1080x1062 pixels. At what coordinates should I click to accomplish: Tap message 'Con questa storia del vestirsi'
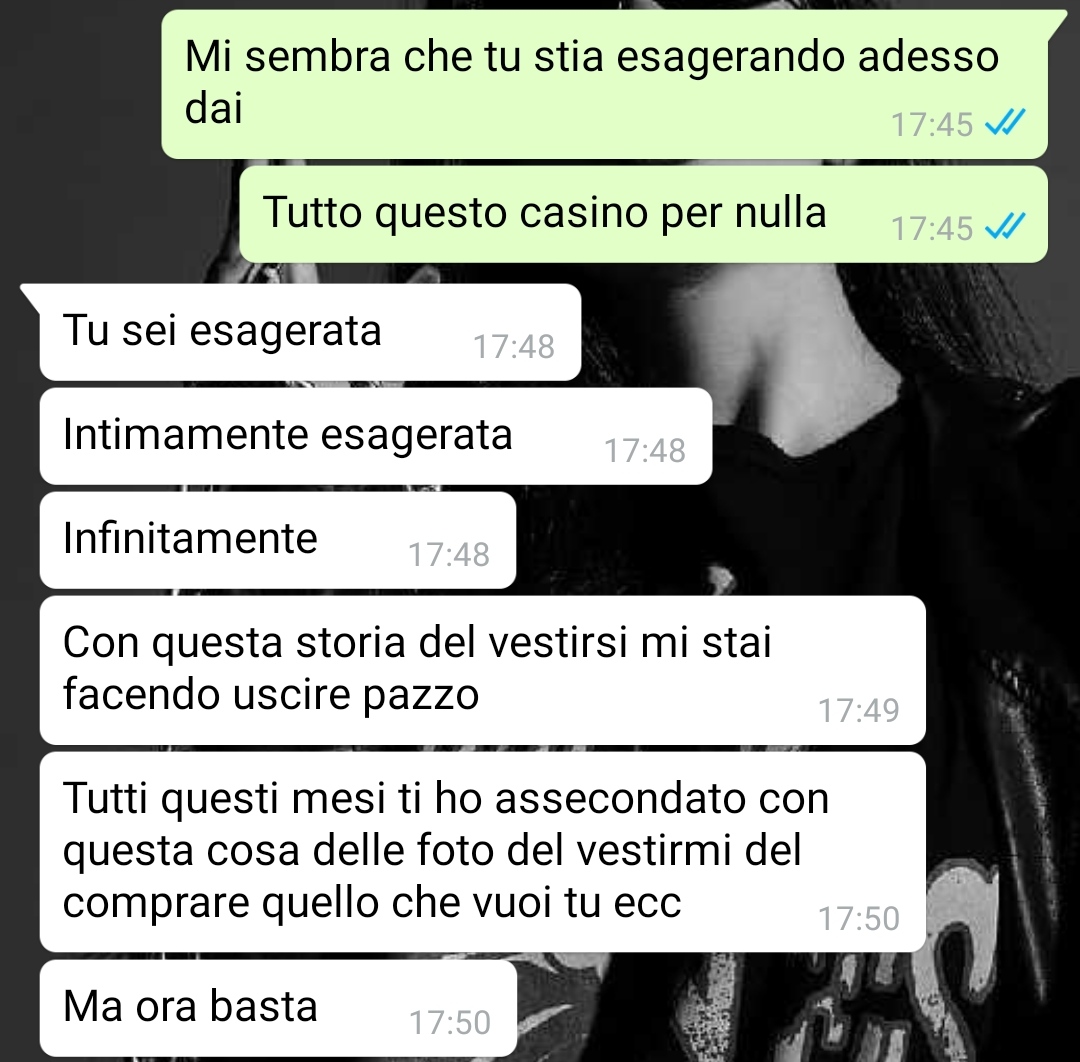click(482, 670)
